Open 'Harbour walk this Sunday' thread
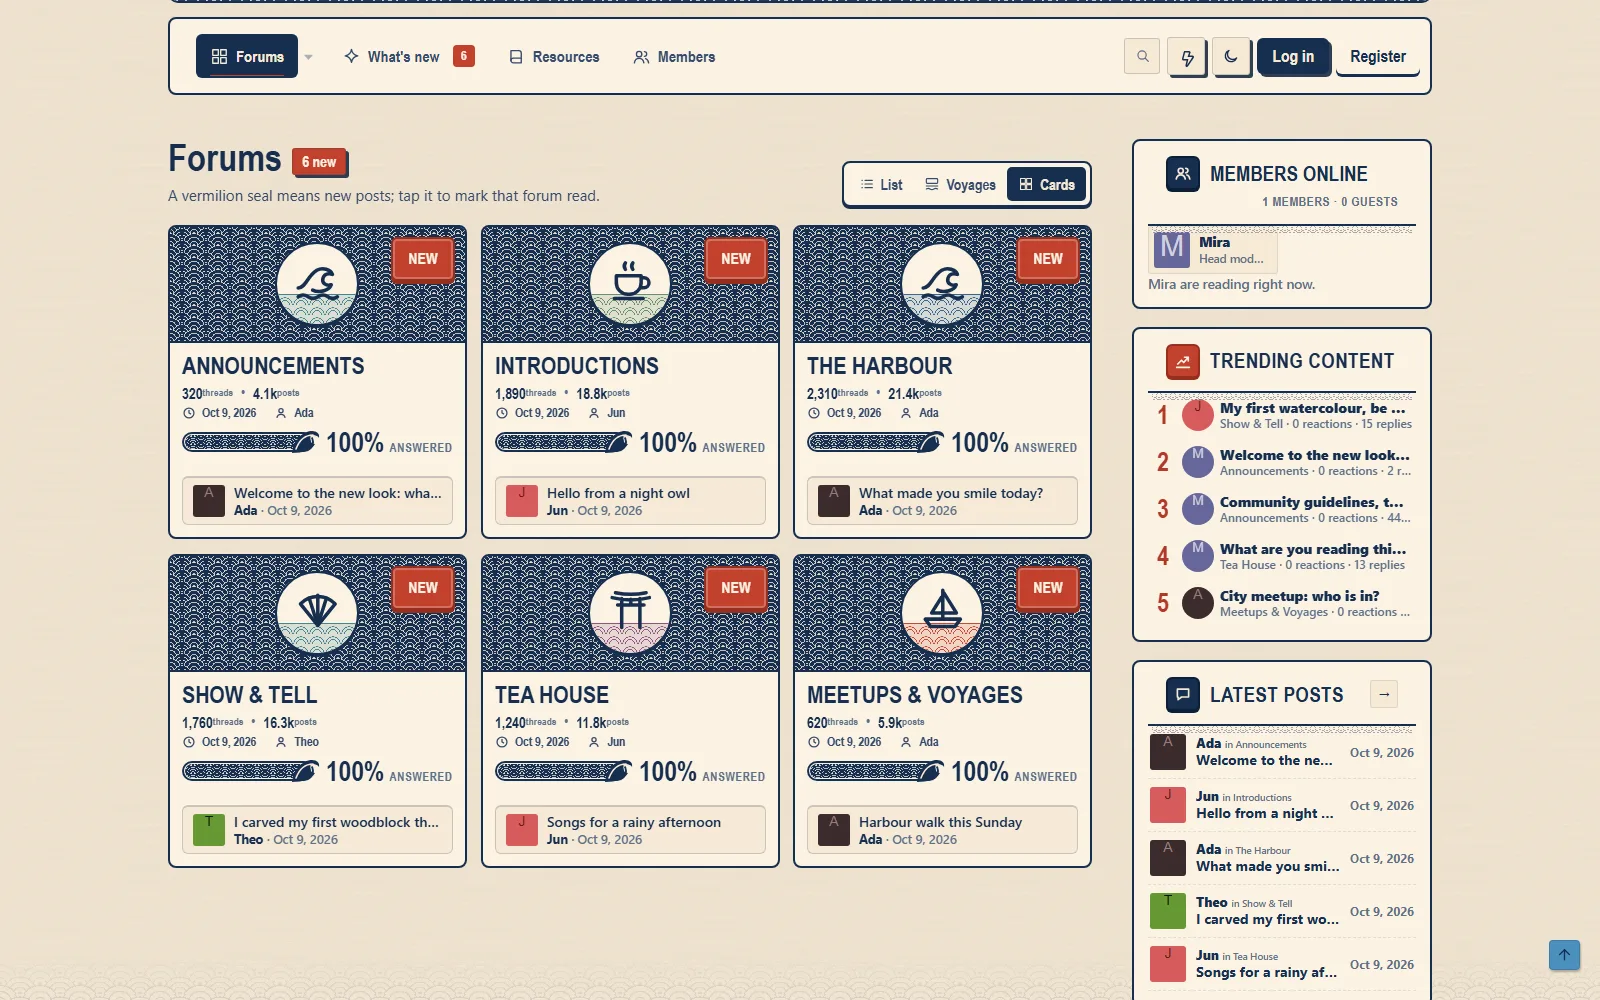 (x=940, y=822)
